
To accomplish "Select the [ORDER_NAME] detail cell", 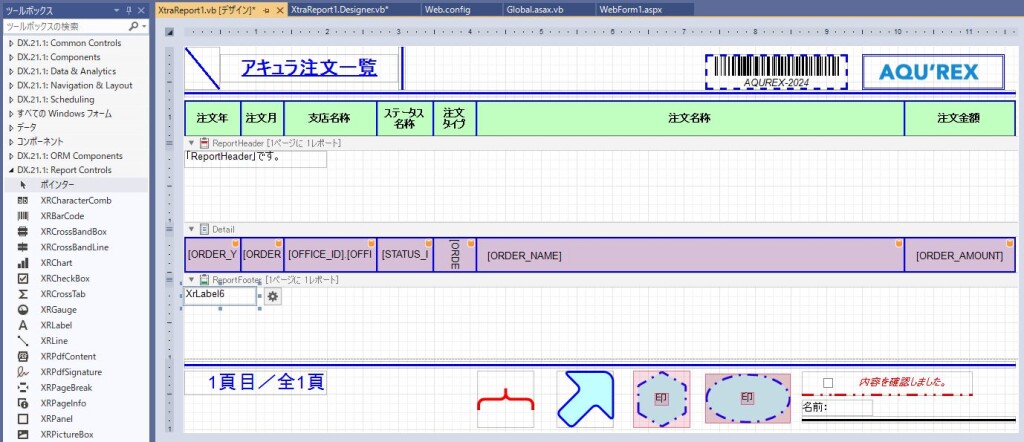I will pos(690,255).
